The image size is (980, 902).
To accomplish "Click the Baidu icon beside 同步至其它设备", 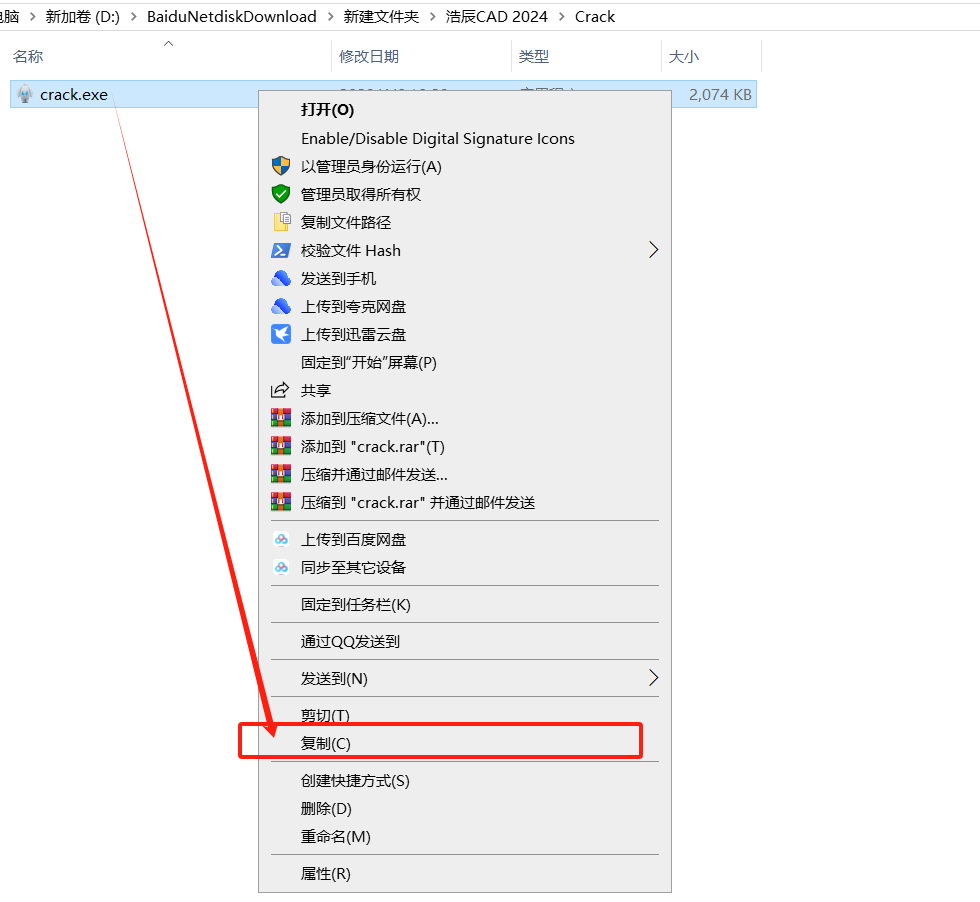I will pyautogui.click(x=281, y=568).
